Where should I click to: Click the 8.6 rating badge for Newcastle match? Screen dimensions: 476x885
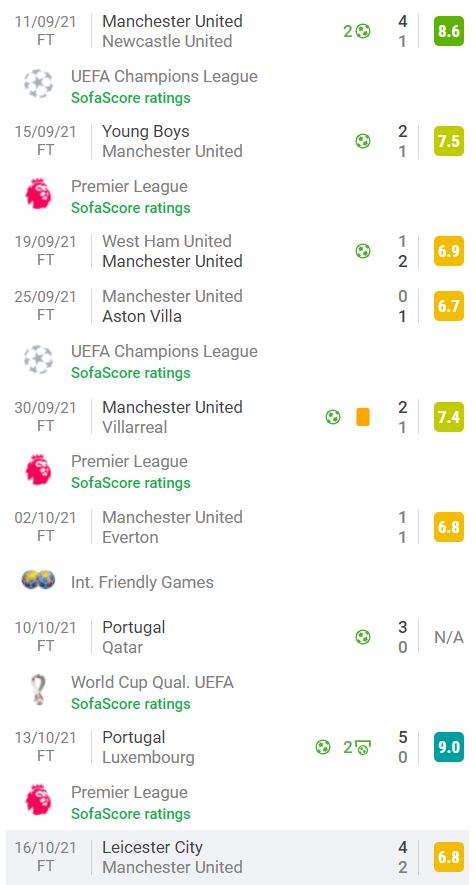coord(448,31)
